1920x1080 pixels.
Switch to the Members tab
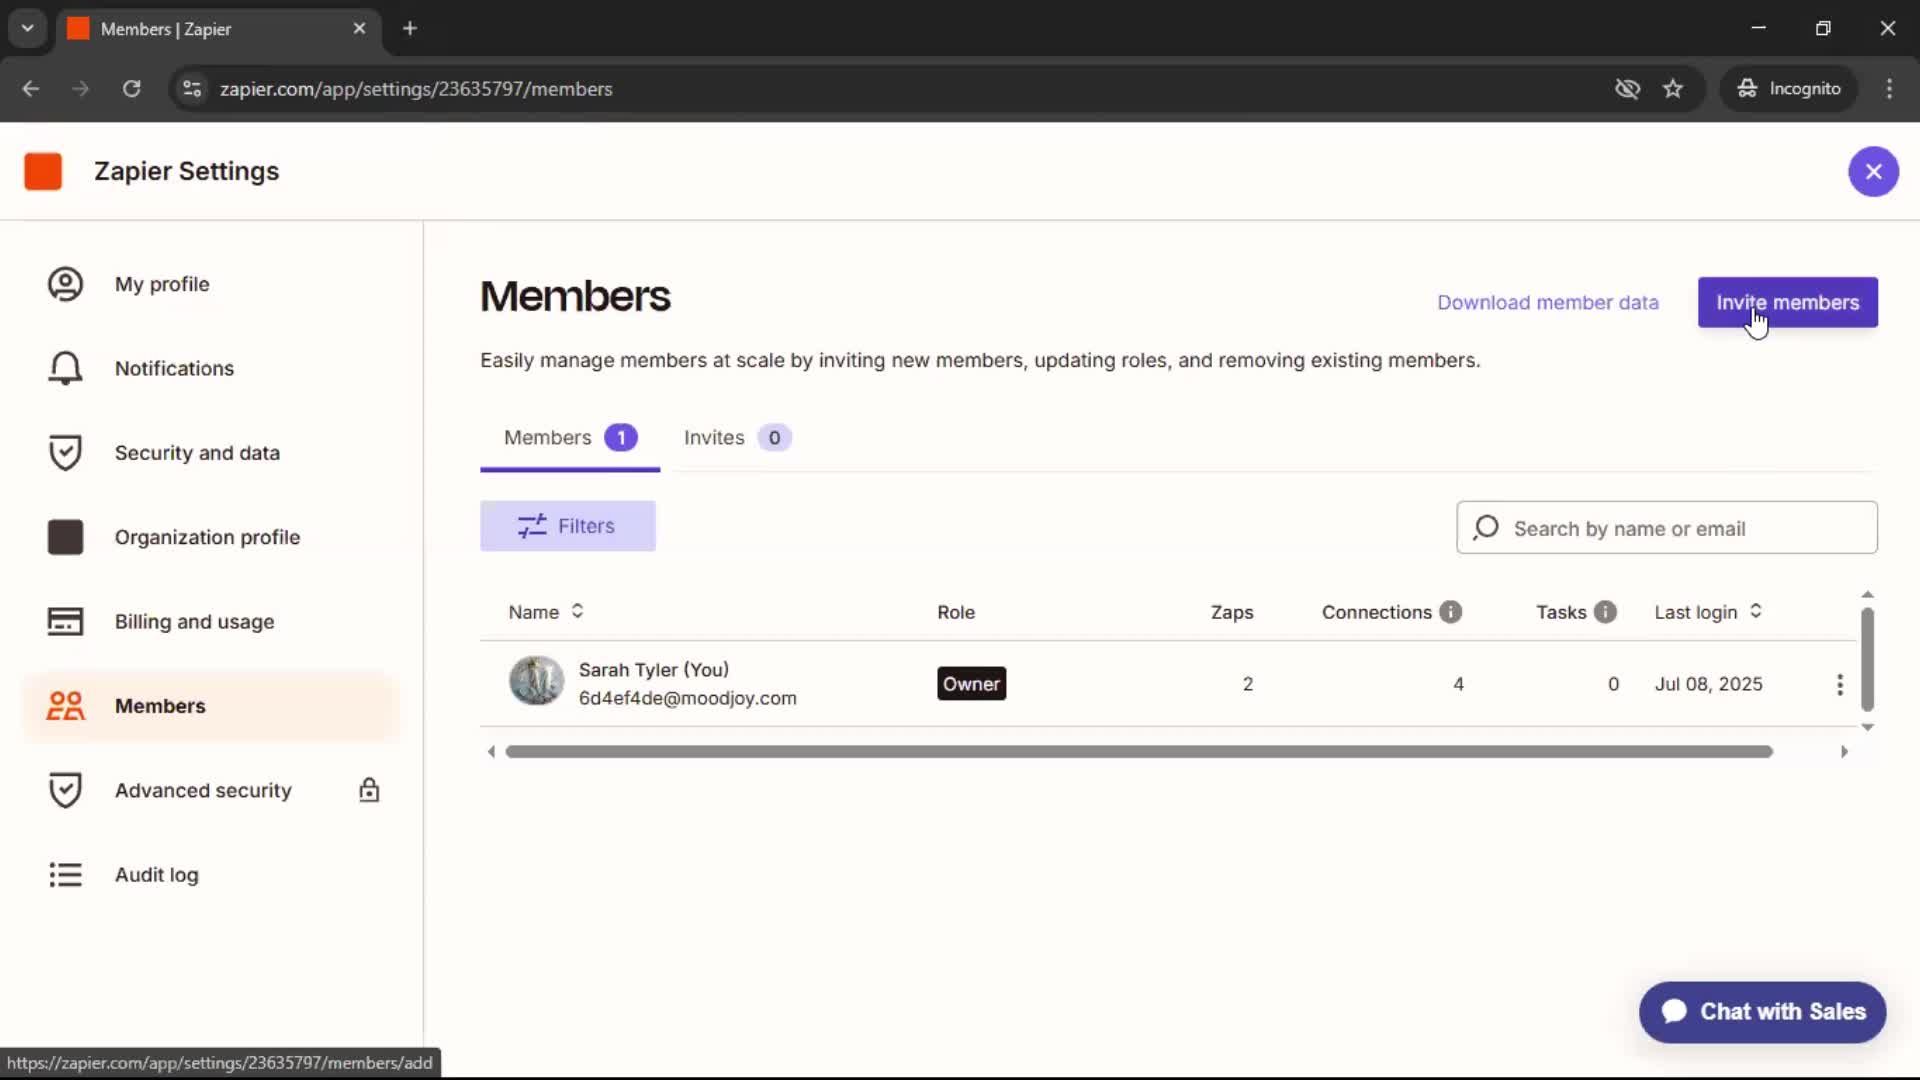click(x=569, y=438)
